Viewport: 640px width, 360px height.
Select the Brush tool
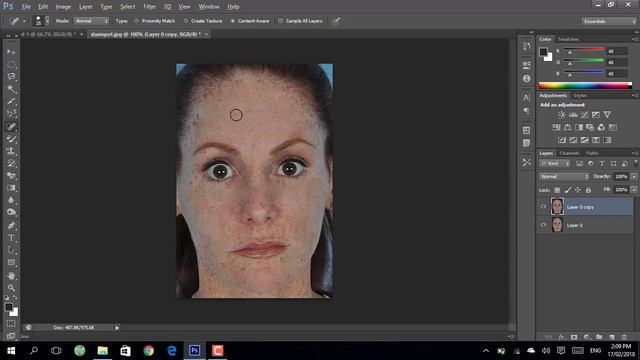11,139
